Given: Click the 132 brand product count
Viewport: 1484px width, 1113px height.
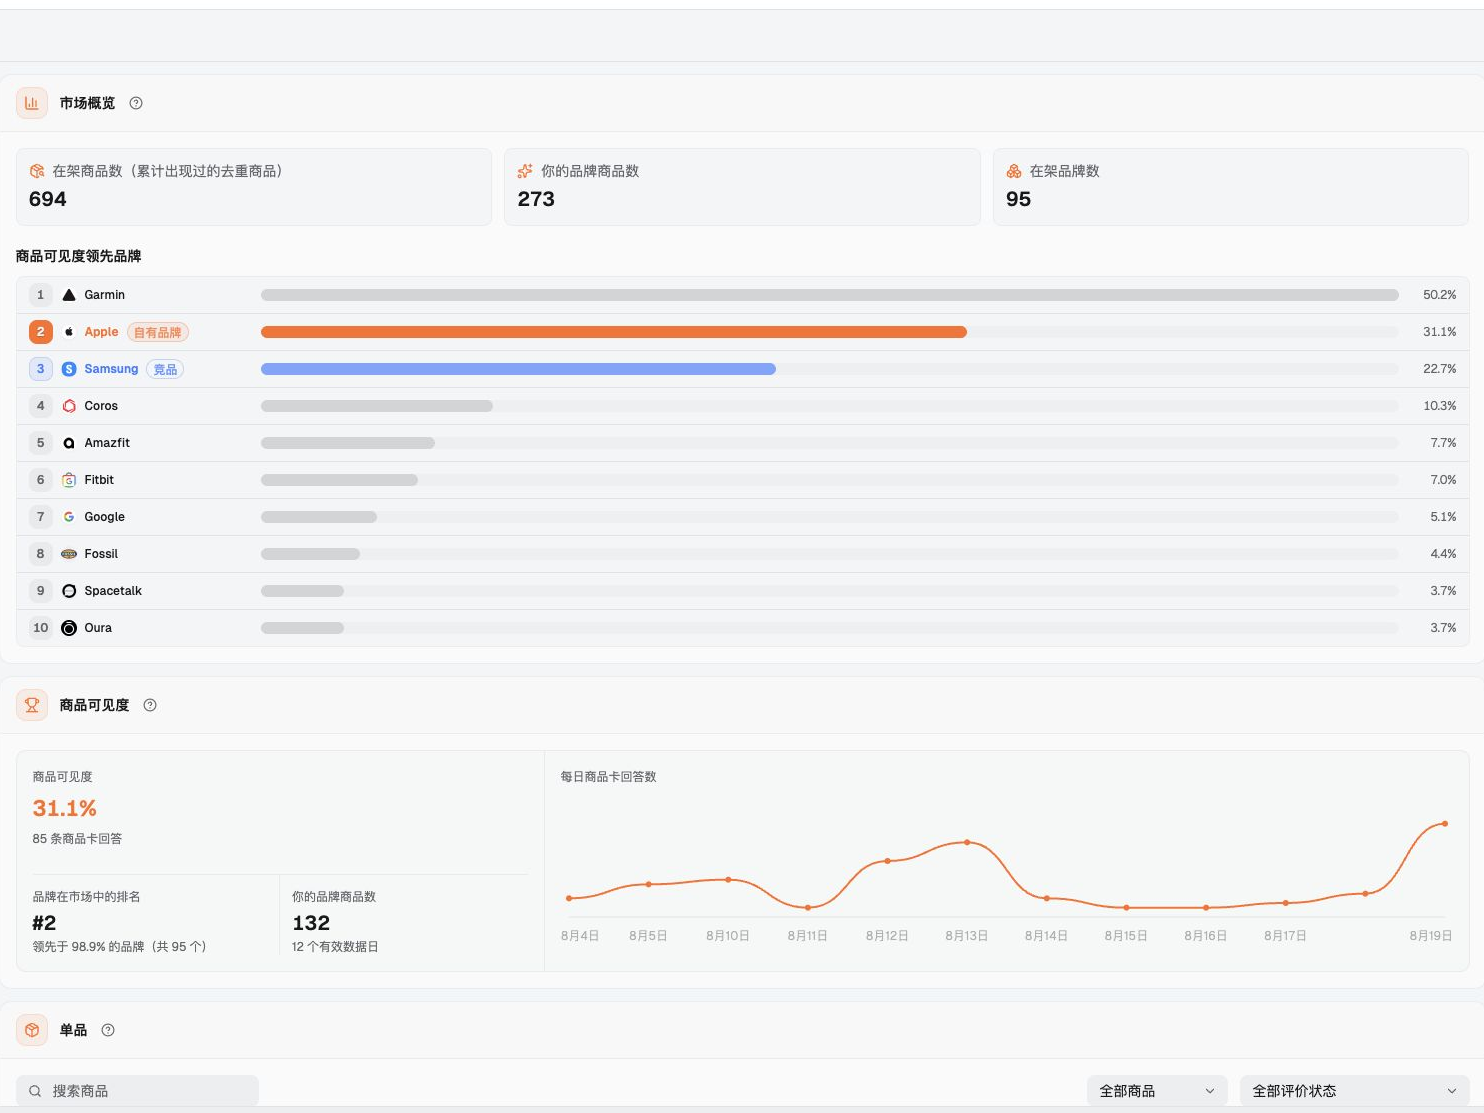Looking at the screenshot, I should [x=311, y=923].
